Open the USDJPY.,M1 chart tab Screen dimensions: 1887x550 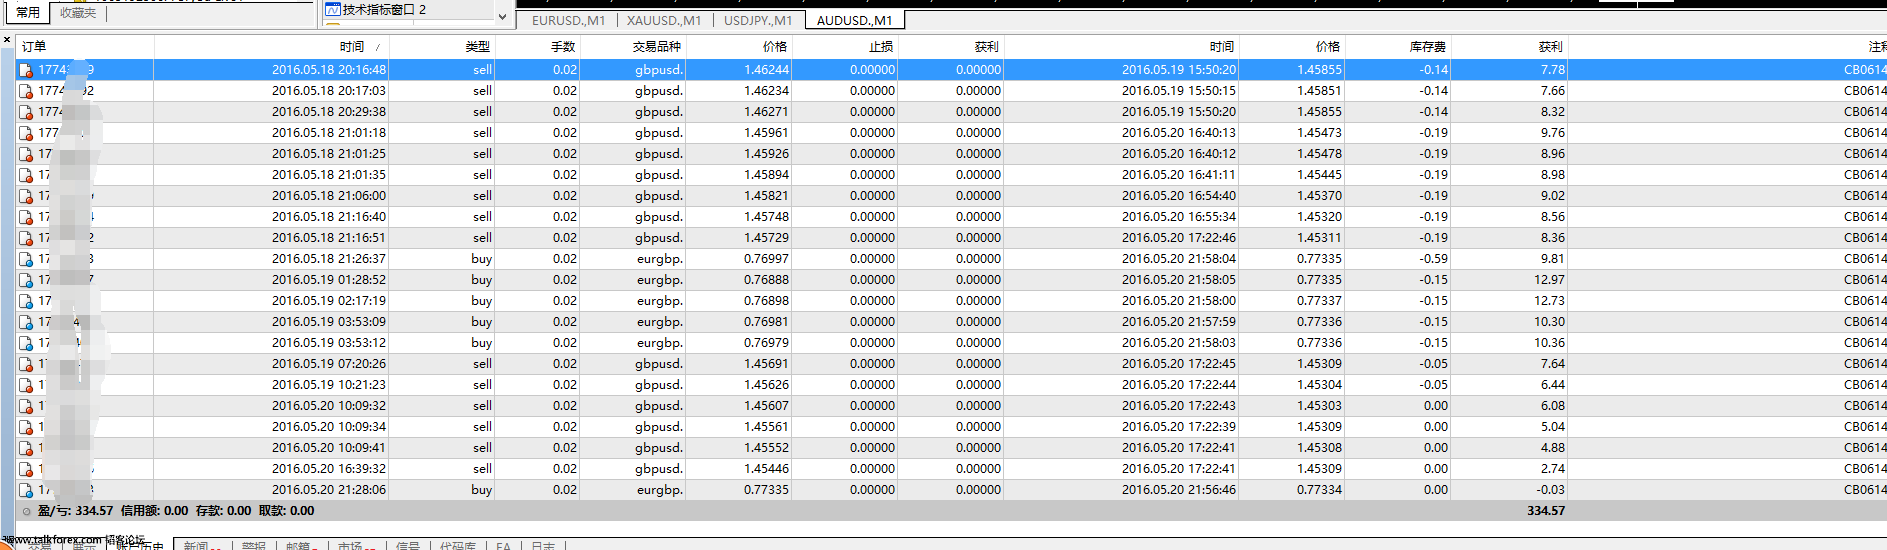pos(758,20)
